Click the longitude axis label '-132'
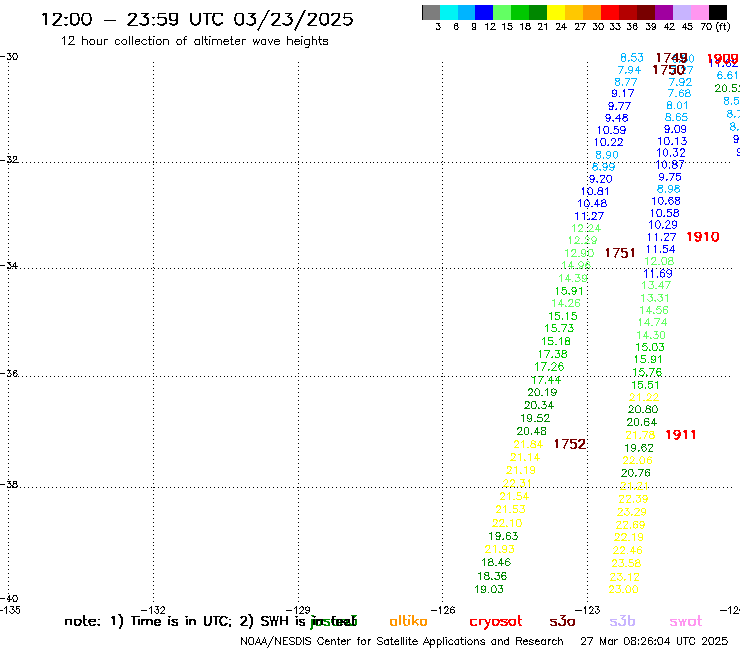Image resolution: width=740 pixels, height=650 pixels. tap(153, 610)
